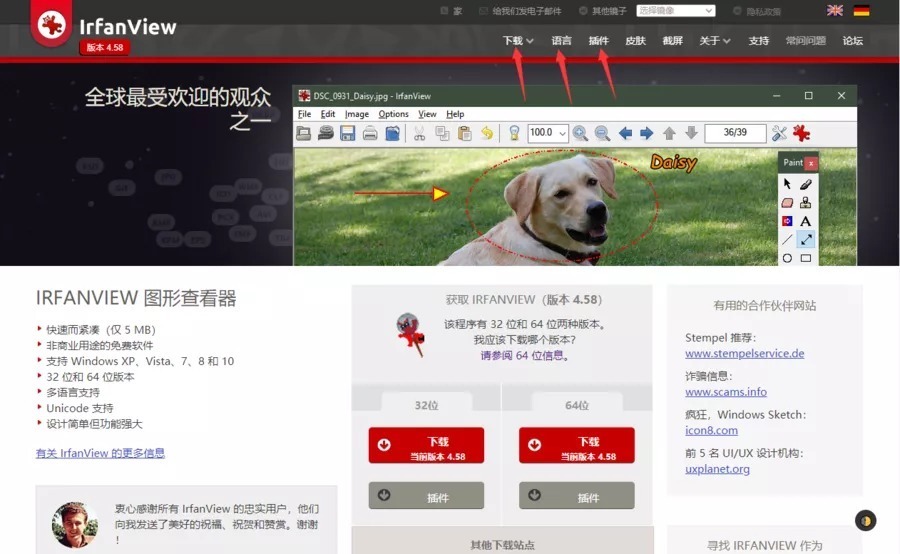The image size is (900, 554).
Task: Expand the 下载 navigation dropdown
Action: 517,41
